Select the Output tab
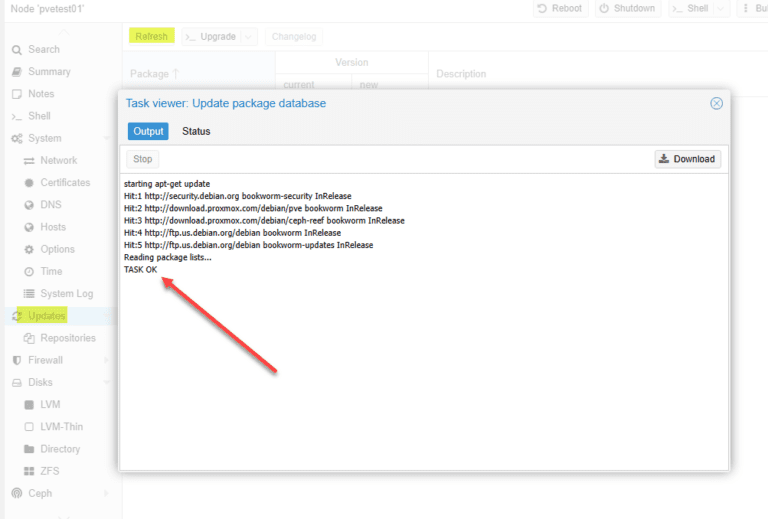The image size is (768, 519). coord(148,131)
